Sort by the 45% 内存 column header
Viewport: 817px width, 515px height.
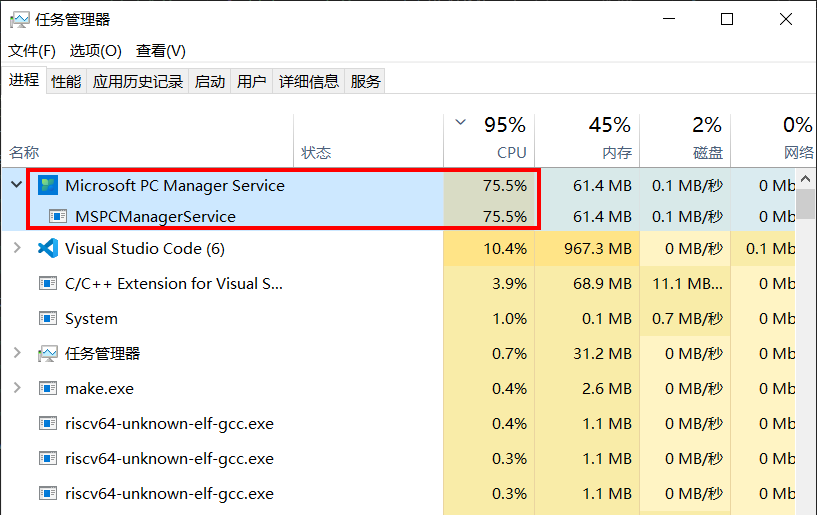[x=587, y=140]
